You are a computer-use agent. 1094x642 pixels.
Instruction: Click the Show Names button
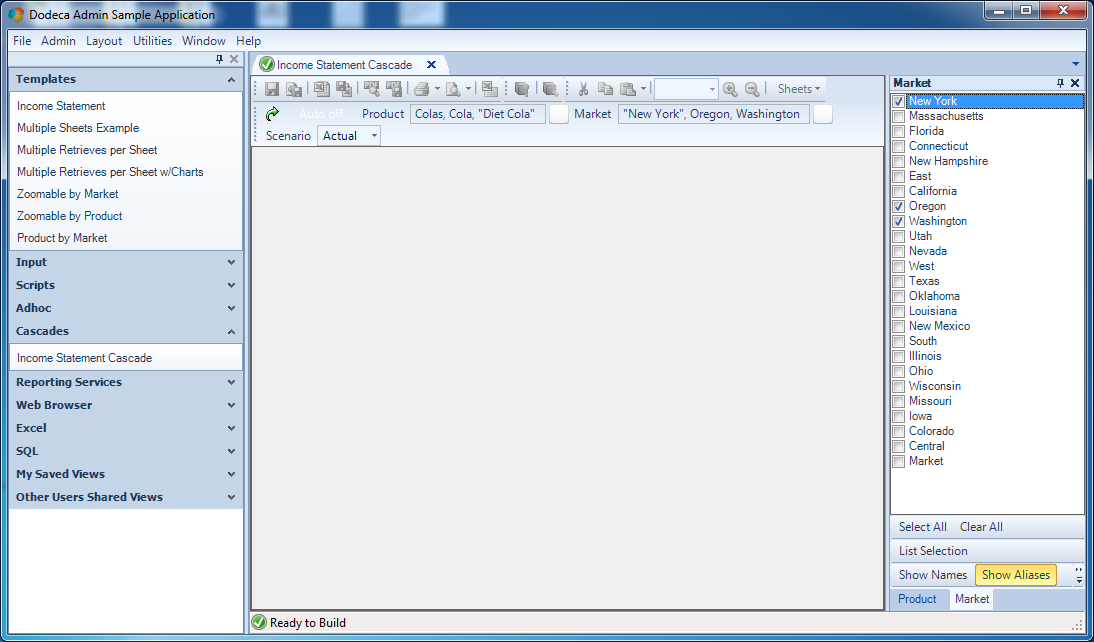[933, 575]
